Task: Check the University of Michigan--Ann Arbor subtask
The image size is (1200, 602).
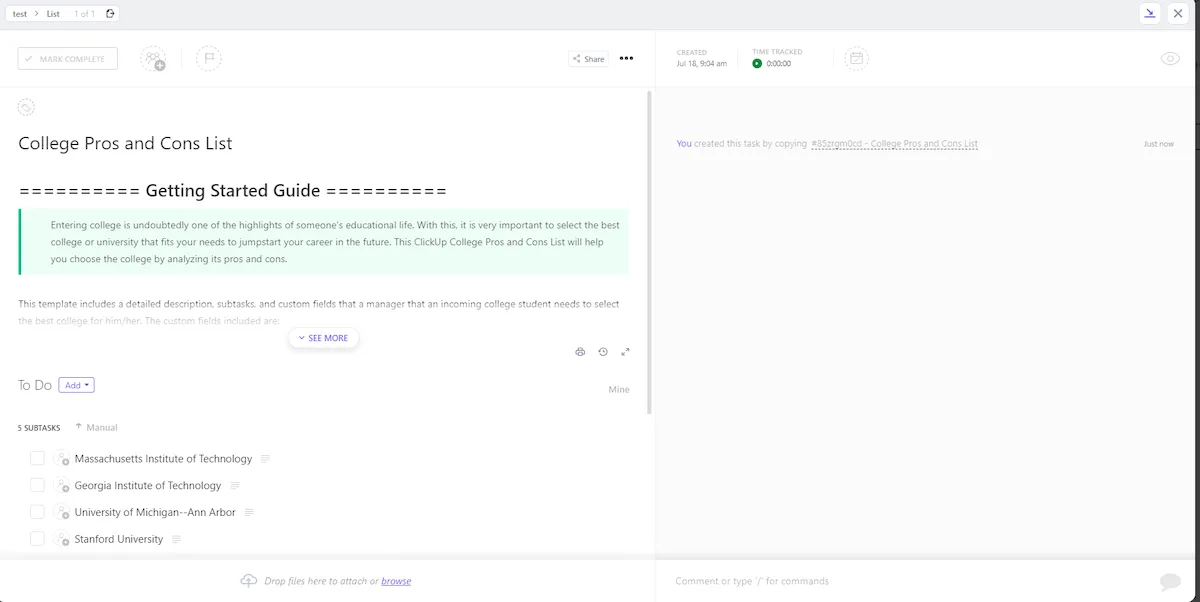Action: (37, 512)
